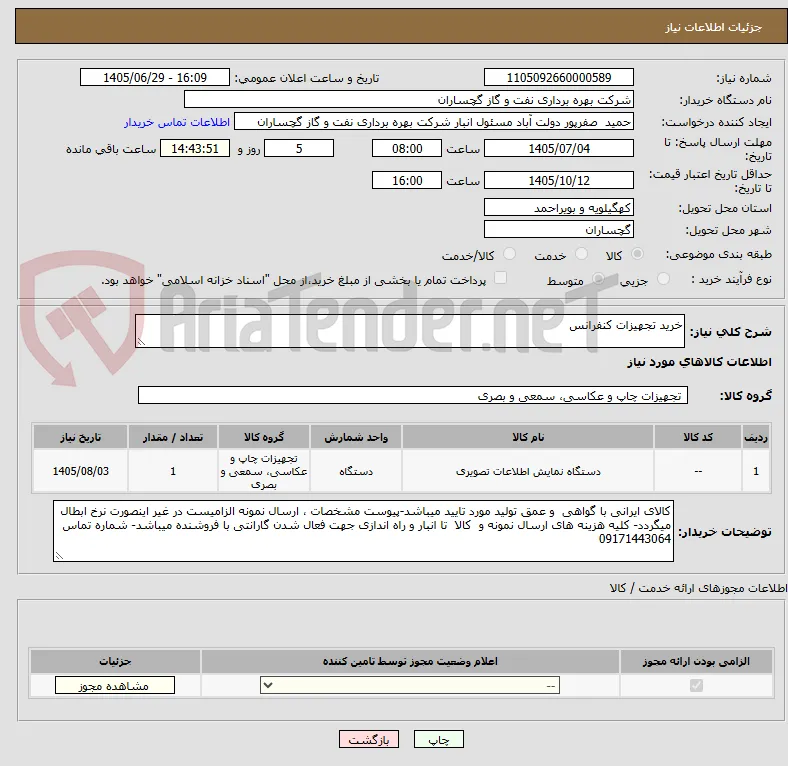Image resolution: width=788 pixels, height=766 pixels.
Task: Click the کد کالا column header
Action: [x=698, y=437]
